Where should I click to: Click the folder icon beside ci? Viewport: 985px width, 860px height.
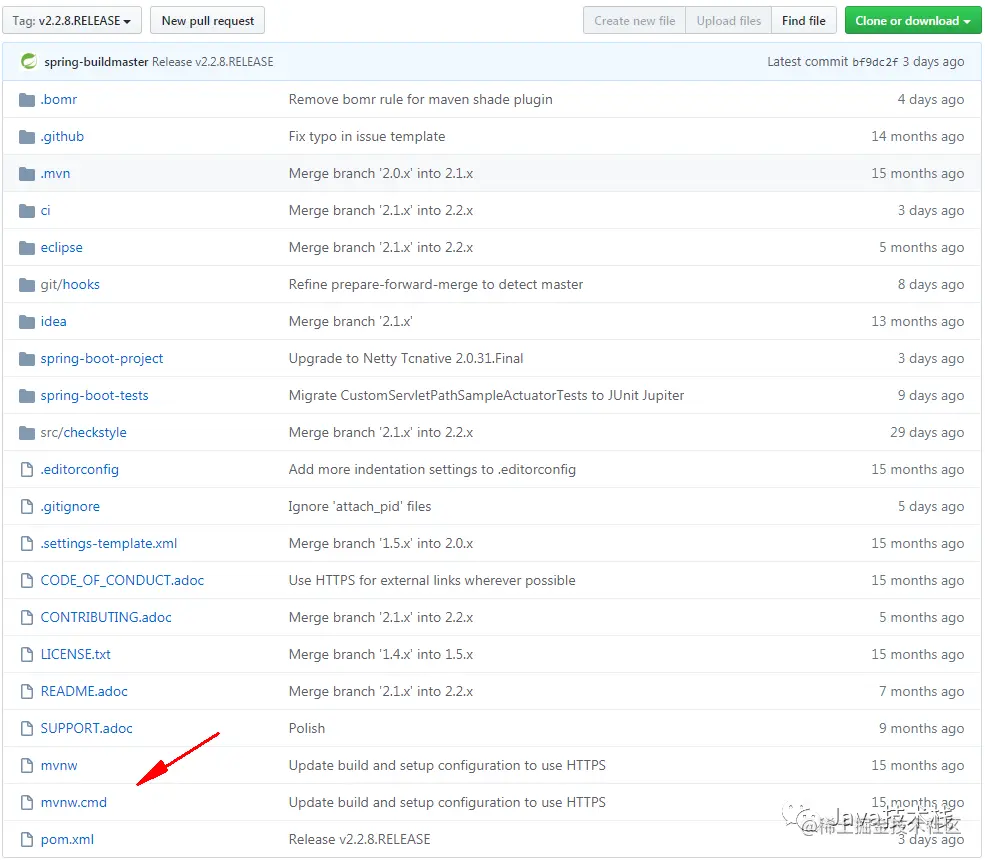pyautogui.click(x=27, y=211)
